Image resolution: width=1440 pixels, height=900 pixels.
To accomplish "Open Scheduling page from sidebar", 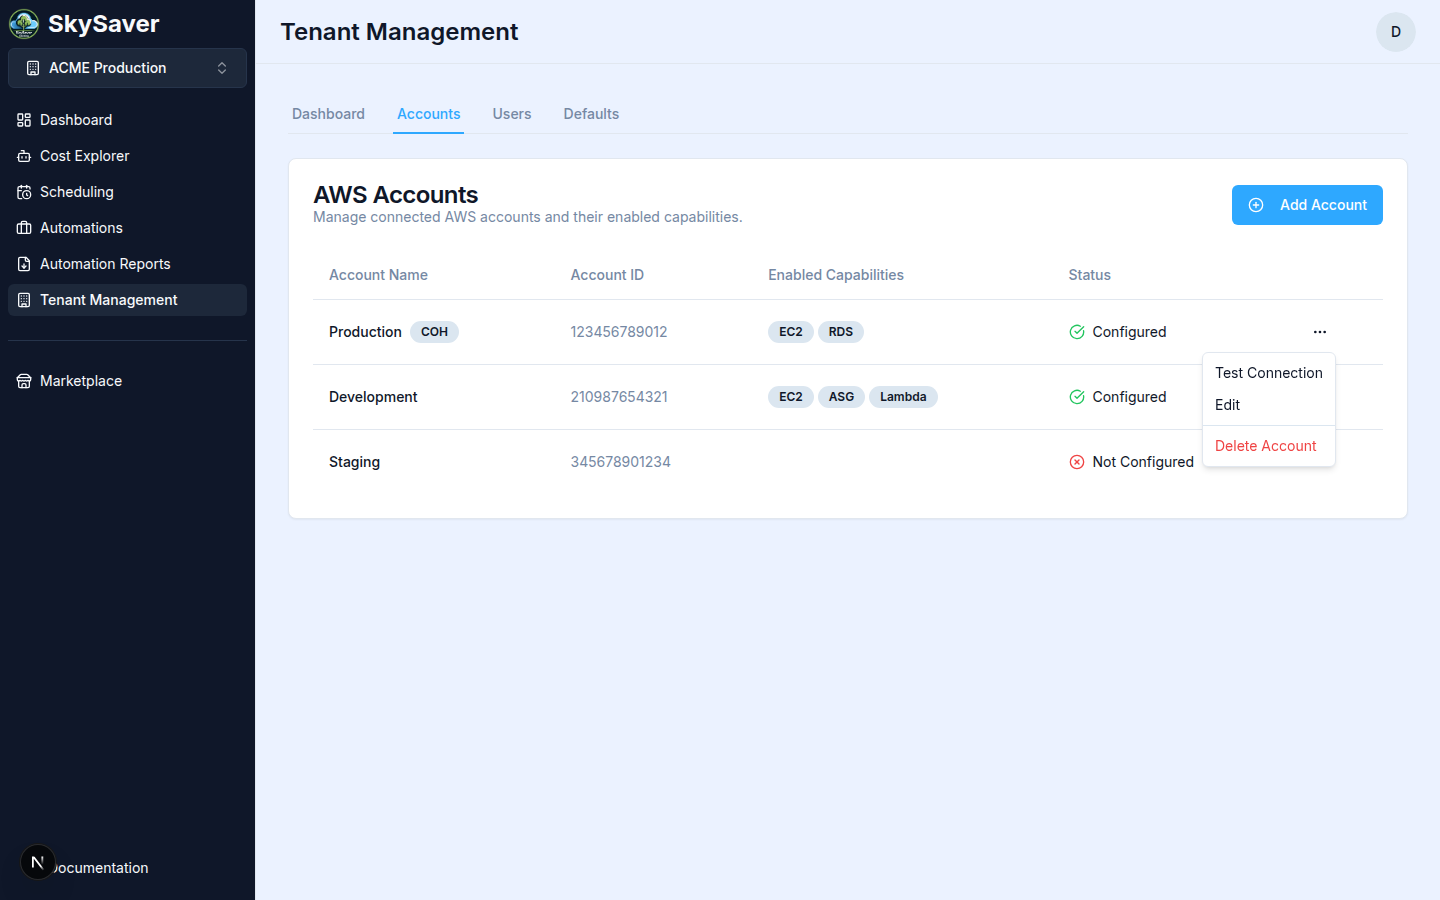I will tap(127, 192).
